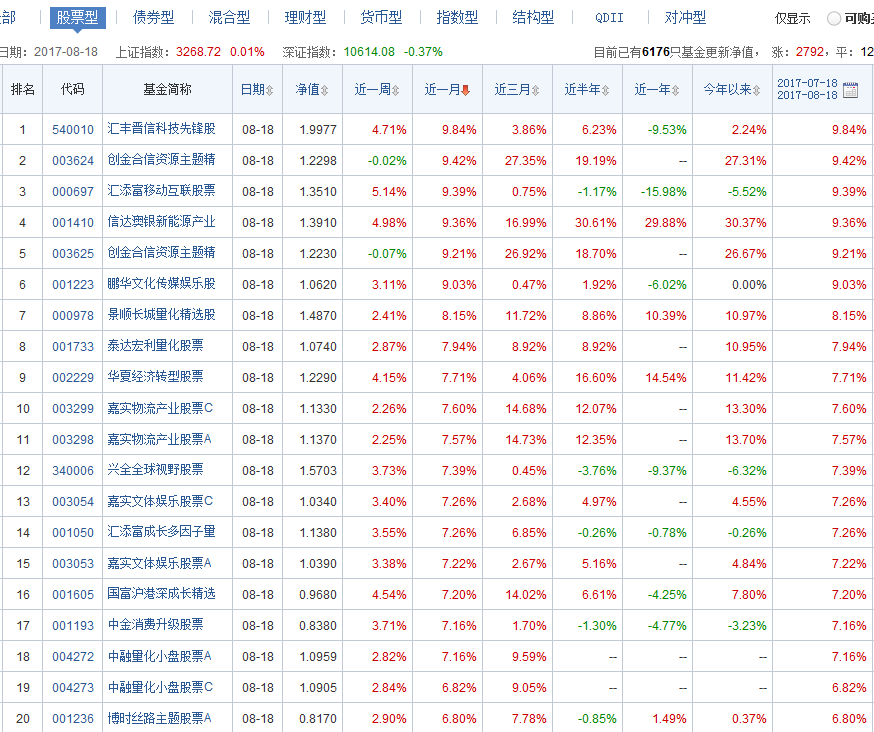Sort by 近三月 column arrow icon
This screenshot has height=732, width=874.
535,90
